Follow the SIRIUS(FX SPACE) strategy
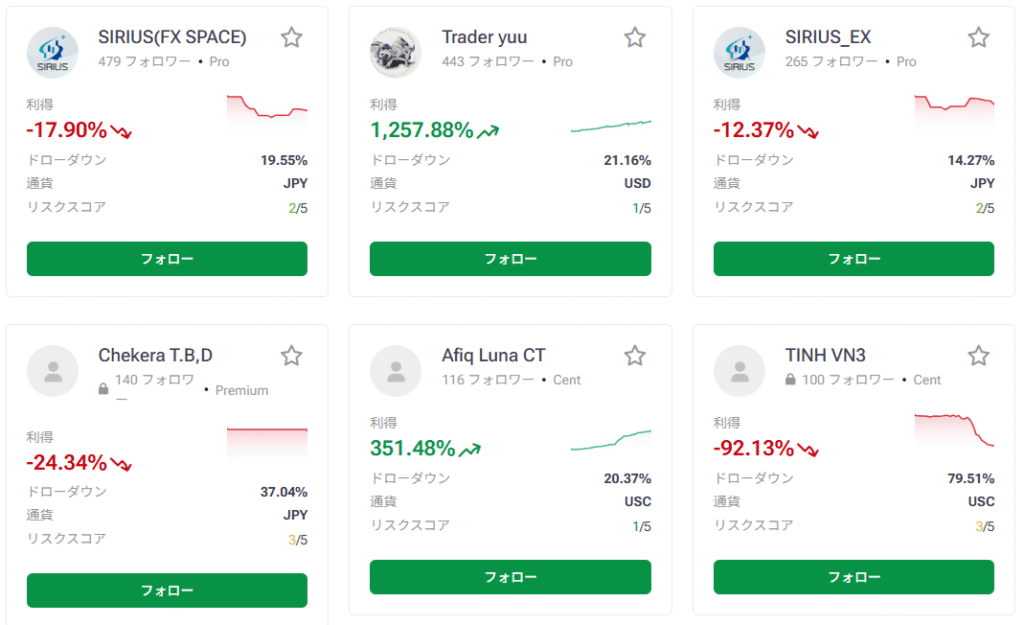Screen dimensions: 1024x625 (167, 259)
